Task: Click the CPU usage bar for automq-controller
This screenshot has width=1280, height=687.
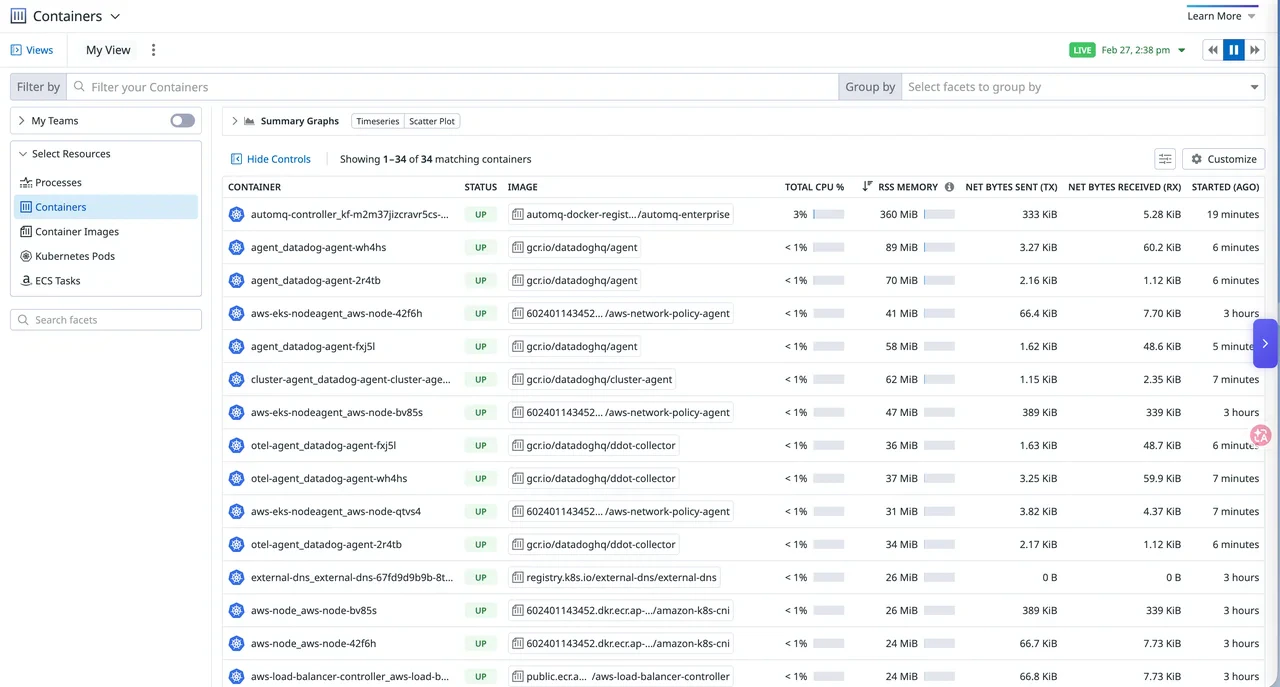Action: tap(827, 213)
